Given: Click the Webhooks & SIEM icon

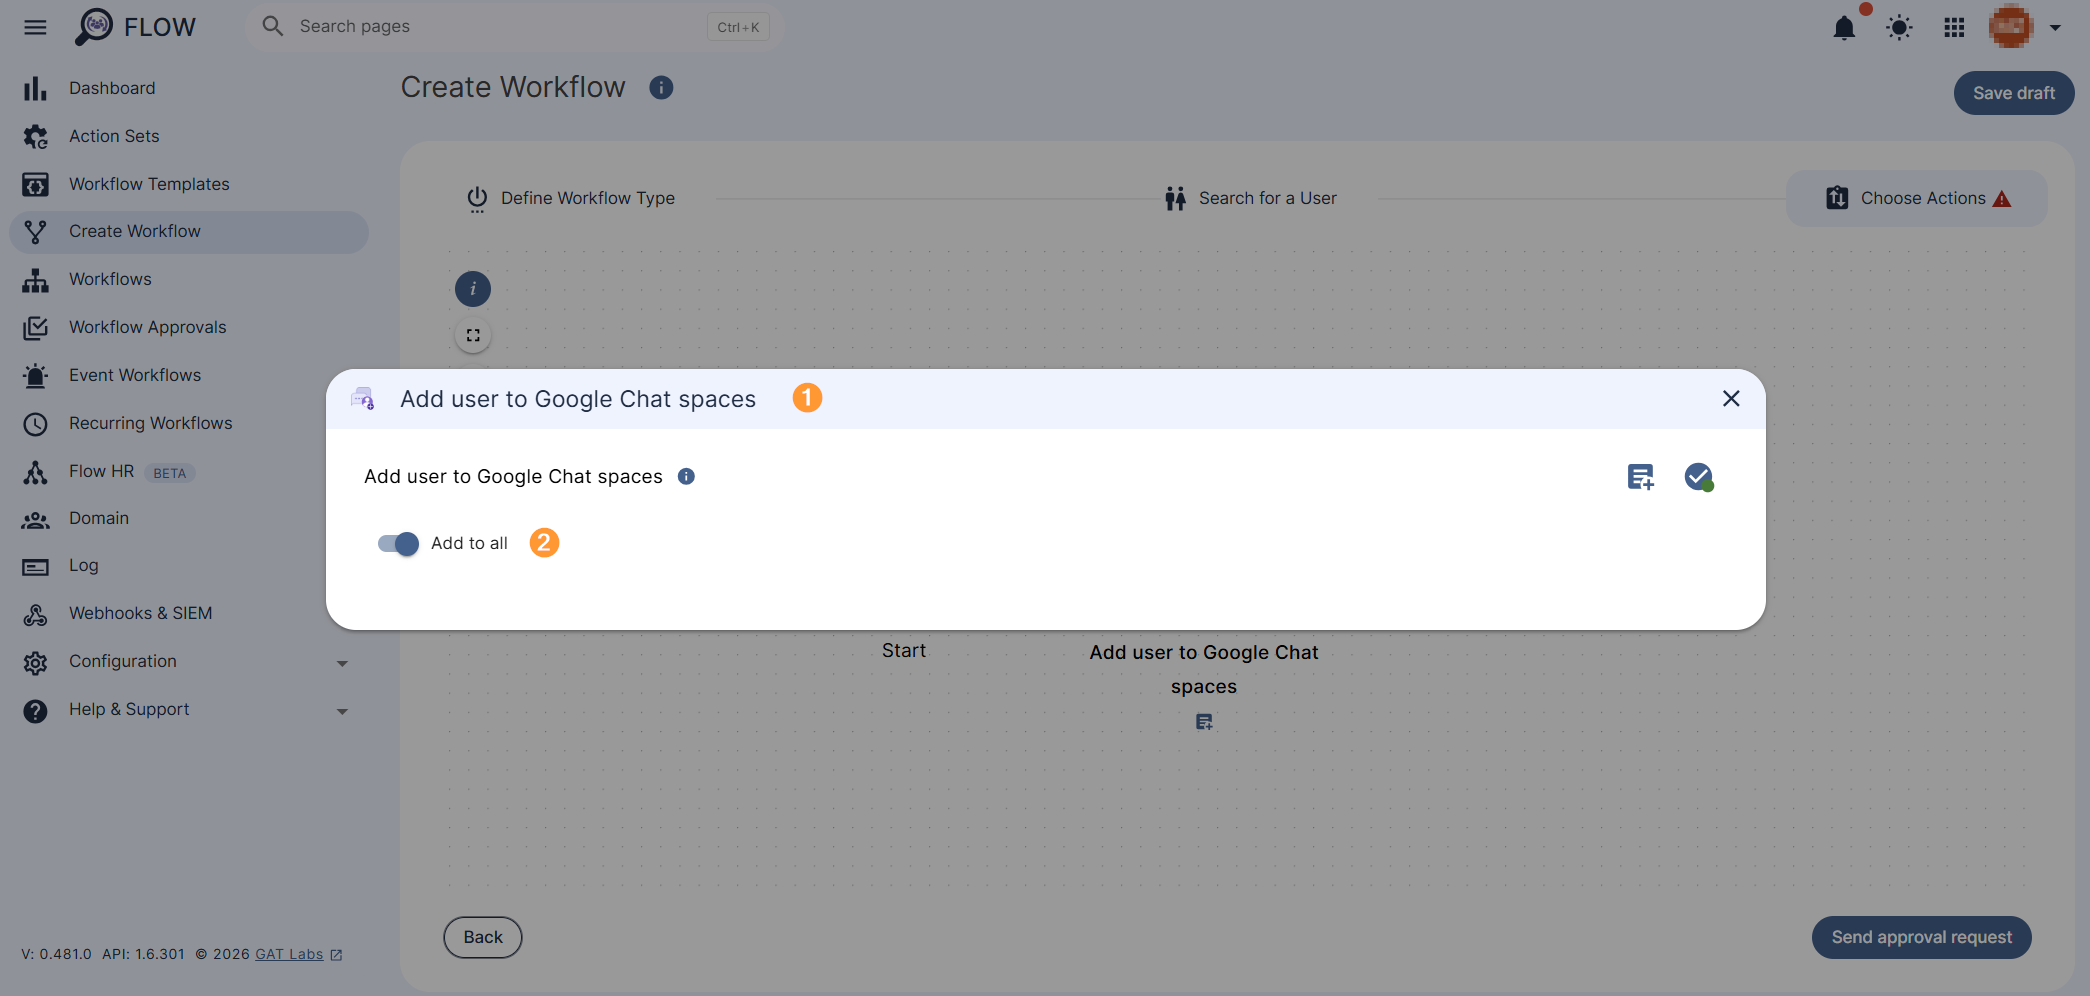Looking at the screenshot, I should coord(35,615).
